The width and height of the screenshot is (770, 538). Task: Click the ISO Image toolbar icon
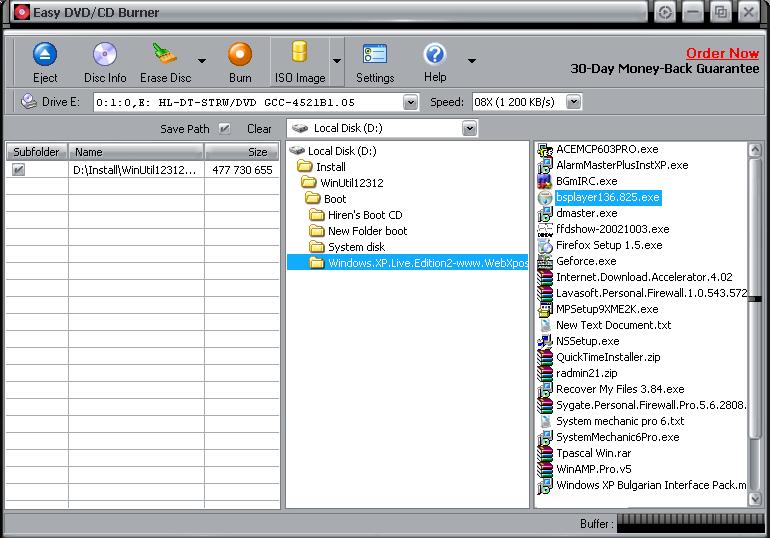click(300, 52)
